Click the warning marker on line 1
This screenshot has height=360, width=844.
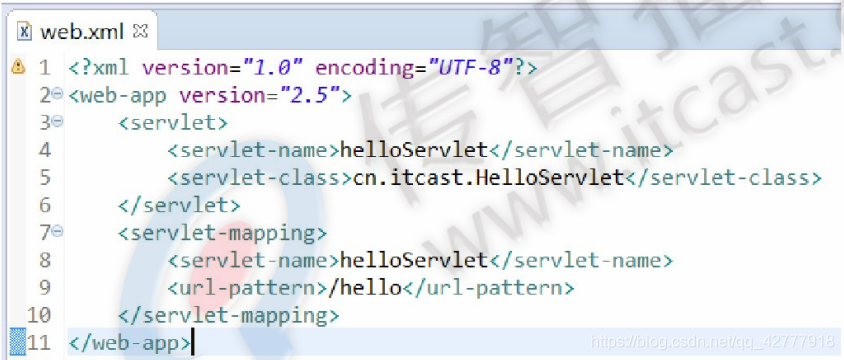pyautogui.click(x=18, y=67)
